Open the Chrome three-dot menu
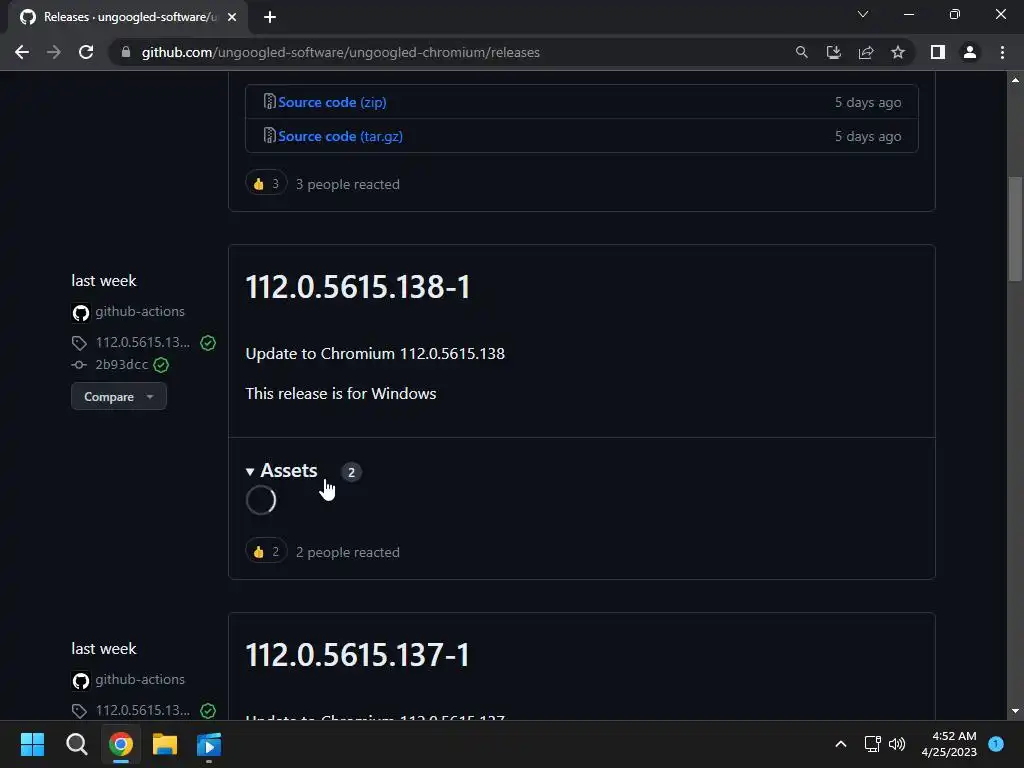 pos(1002,52)
